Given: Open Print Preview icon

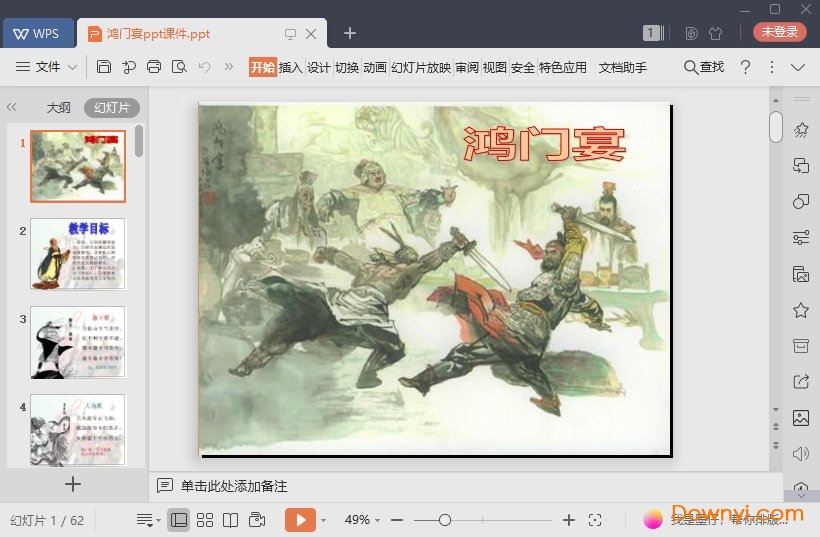Looking at the screenshot, I should 179,67.
